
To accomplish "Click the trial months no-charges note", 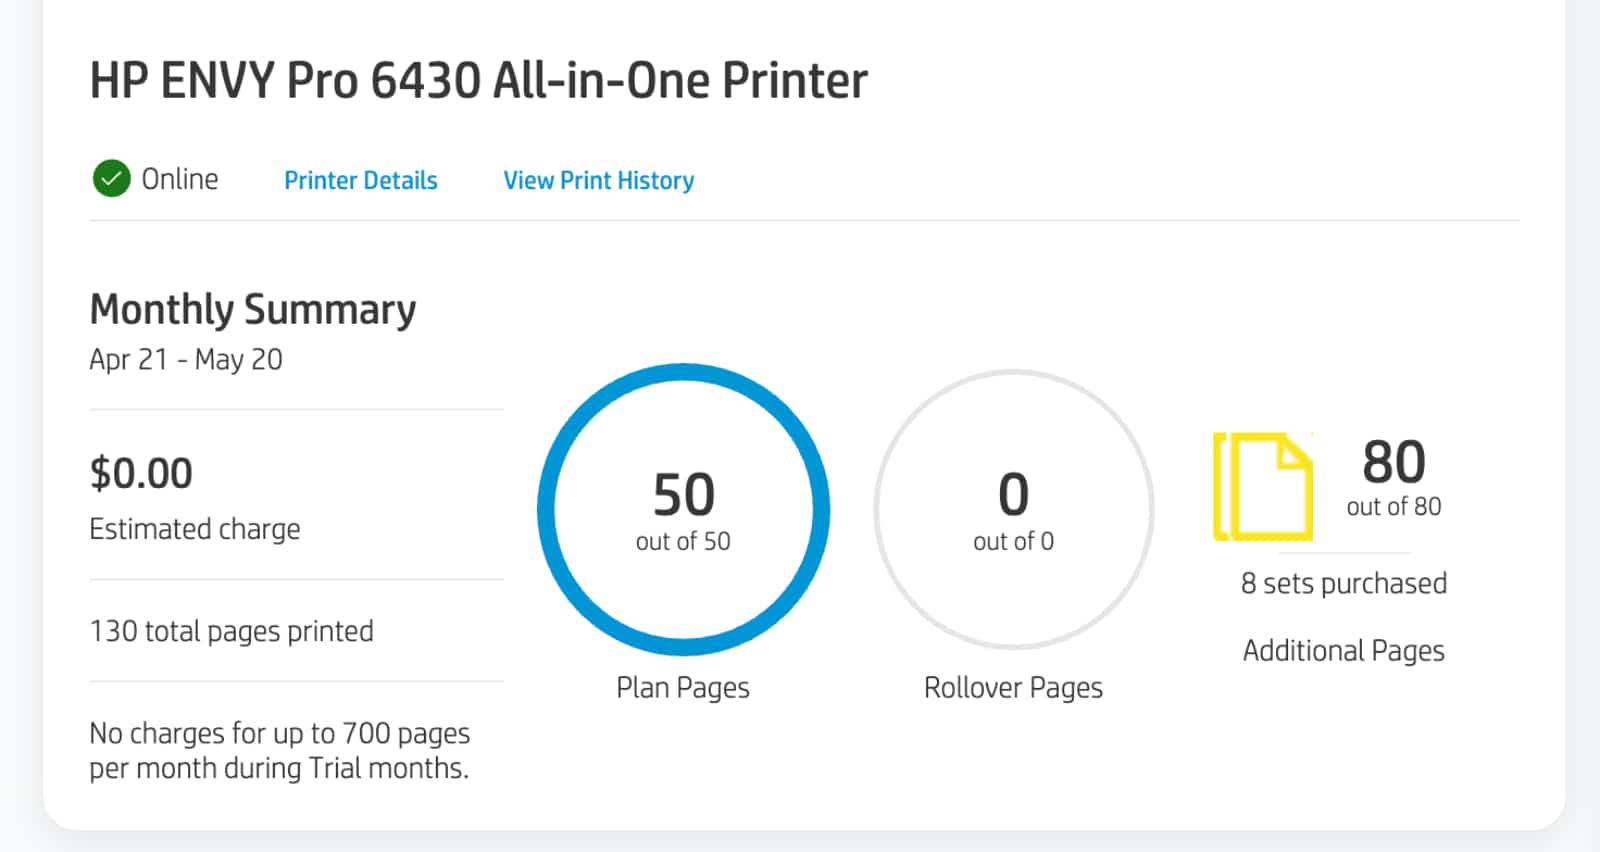I will pyautogui.click(x=279, y=750).
